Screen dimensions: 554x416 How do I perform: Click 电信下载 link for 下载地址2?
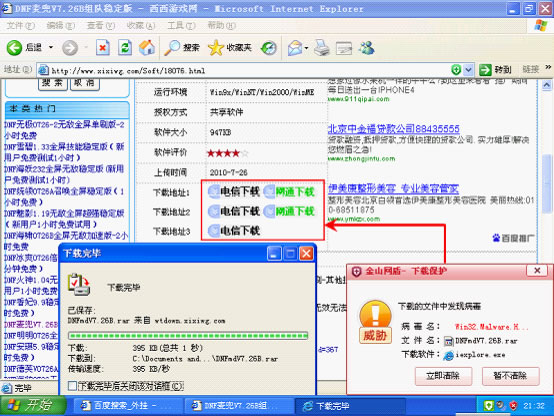234,211
